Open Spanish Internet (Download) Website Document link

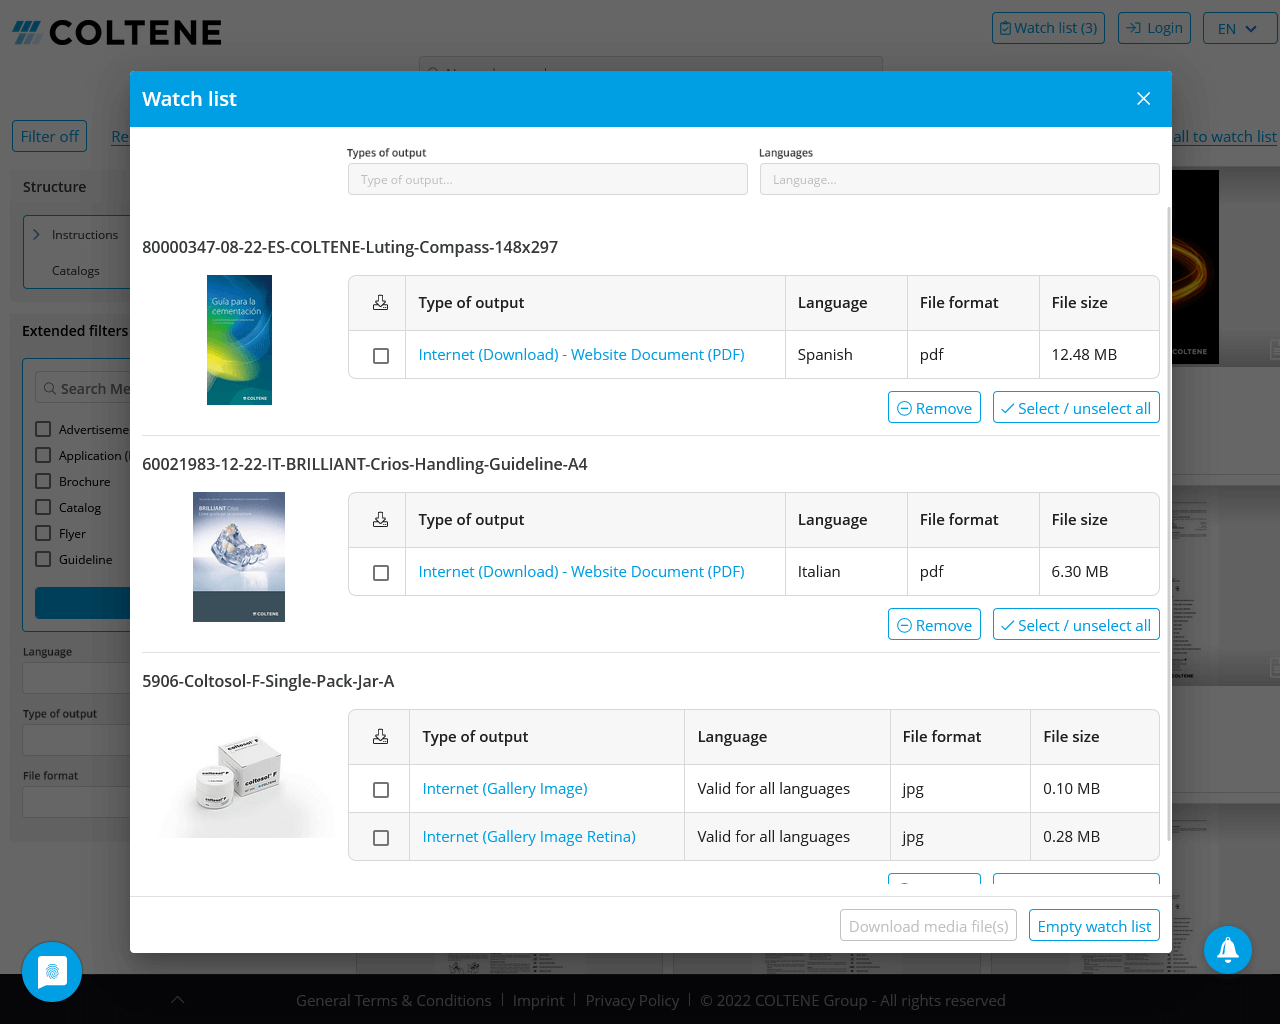[x=581, y=355]
